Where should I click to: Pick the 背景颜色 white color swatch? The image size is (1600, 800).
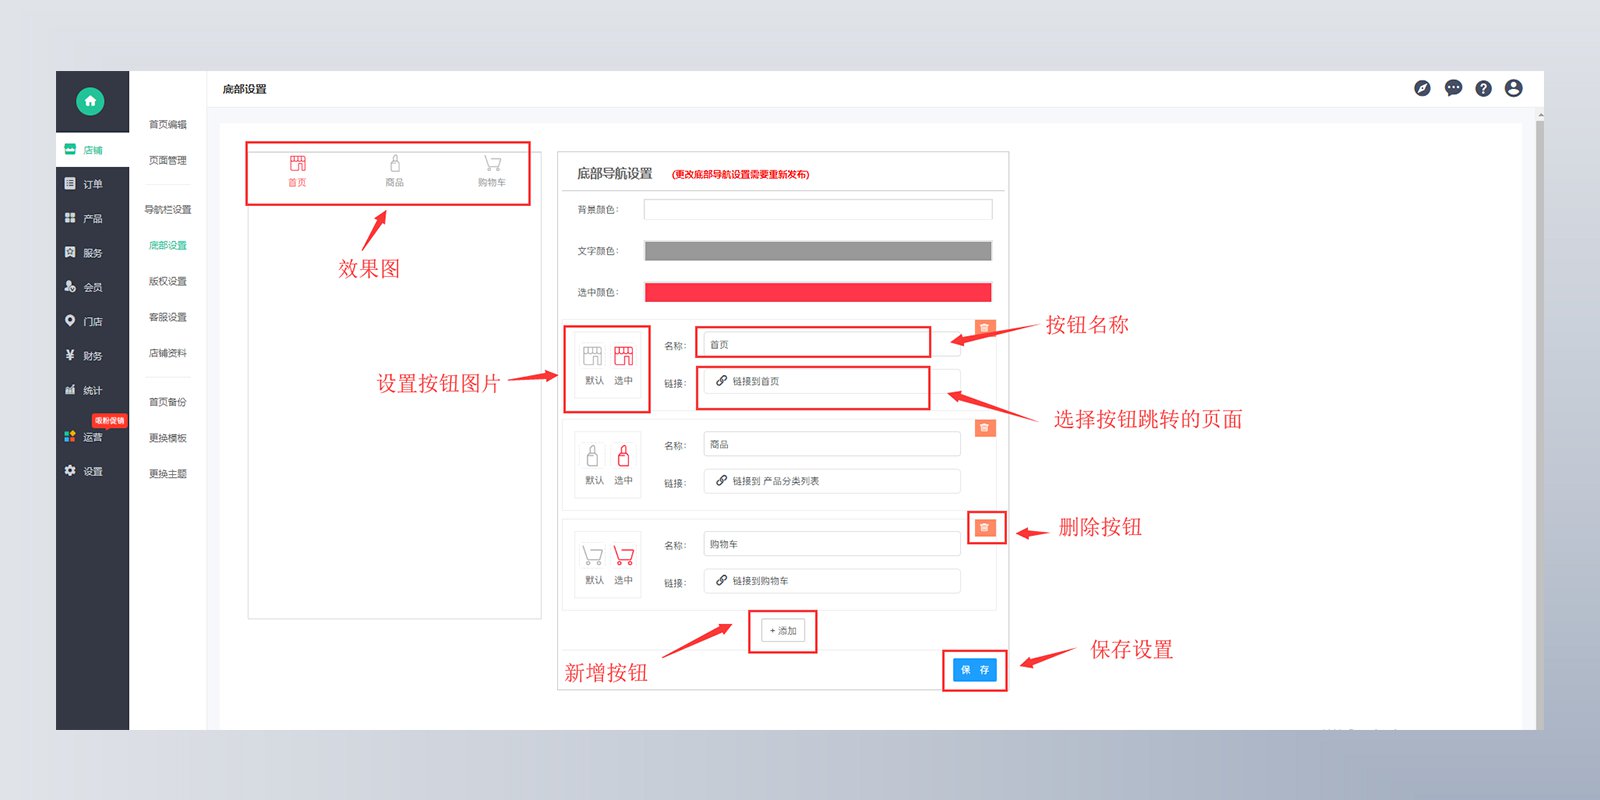[x=818, y=209]
